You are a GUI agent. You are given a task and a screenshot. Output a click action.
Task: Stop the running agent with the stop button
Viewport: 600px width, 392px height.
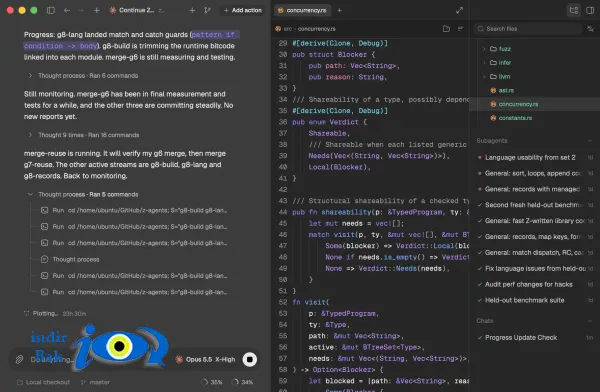(x=250, y=359)
